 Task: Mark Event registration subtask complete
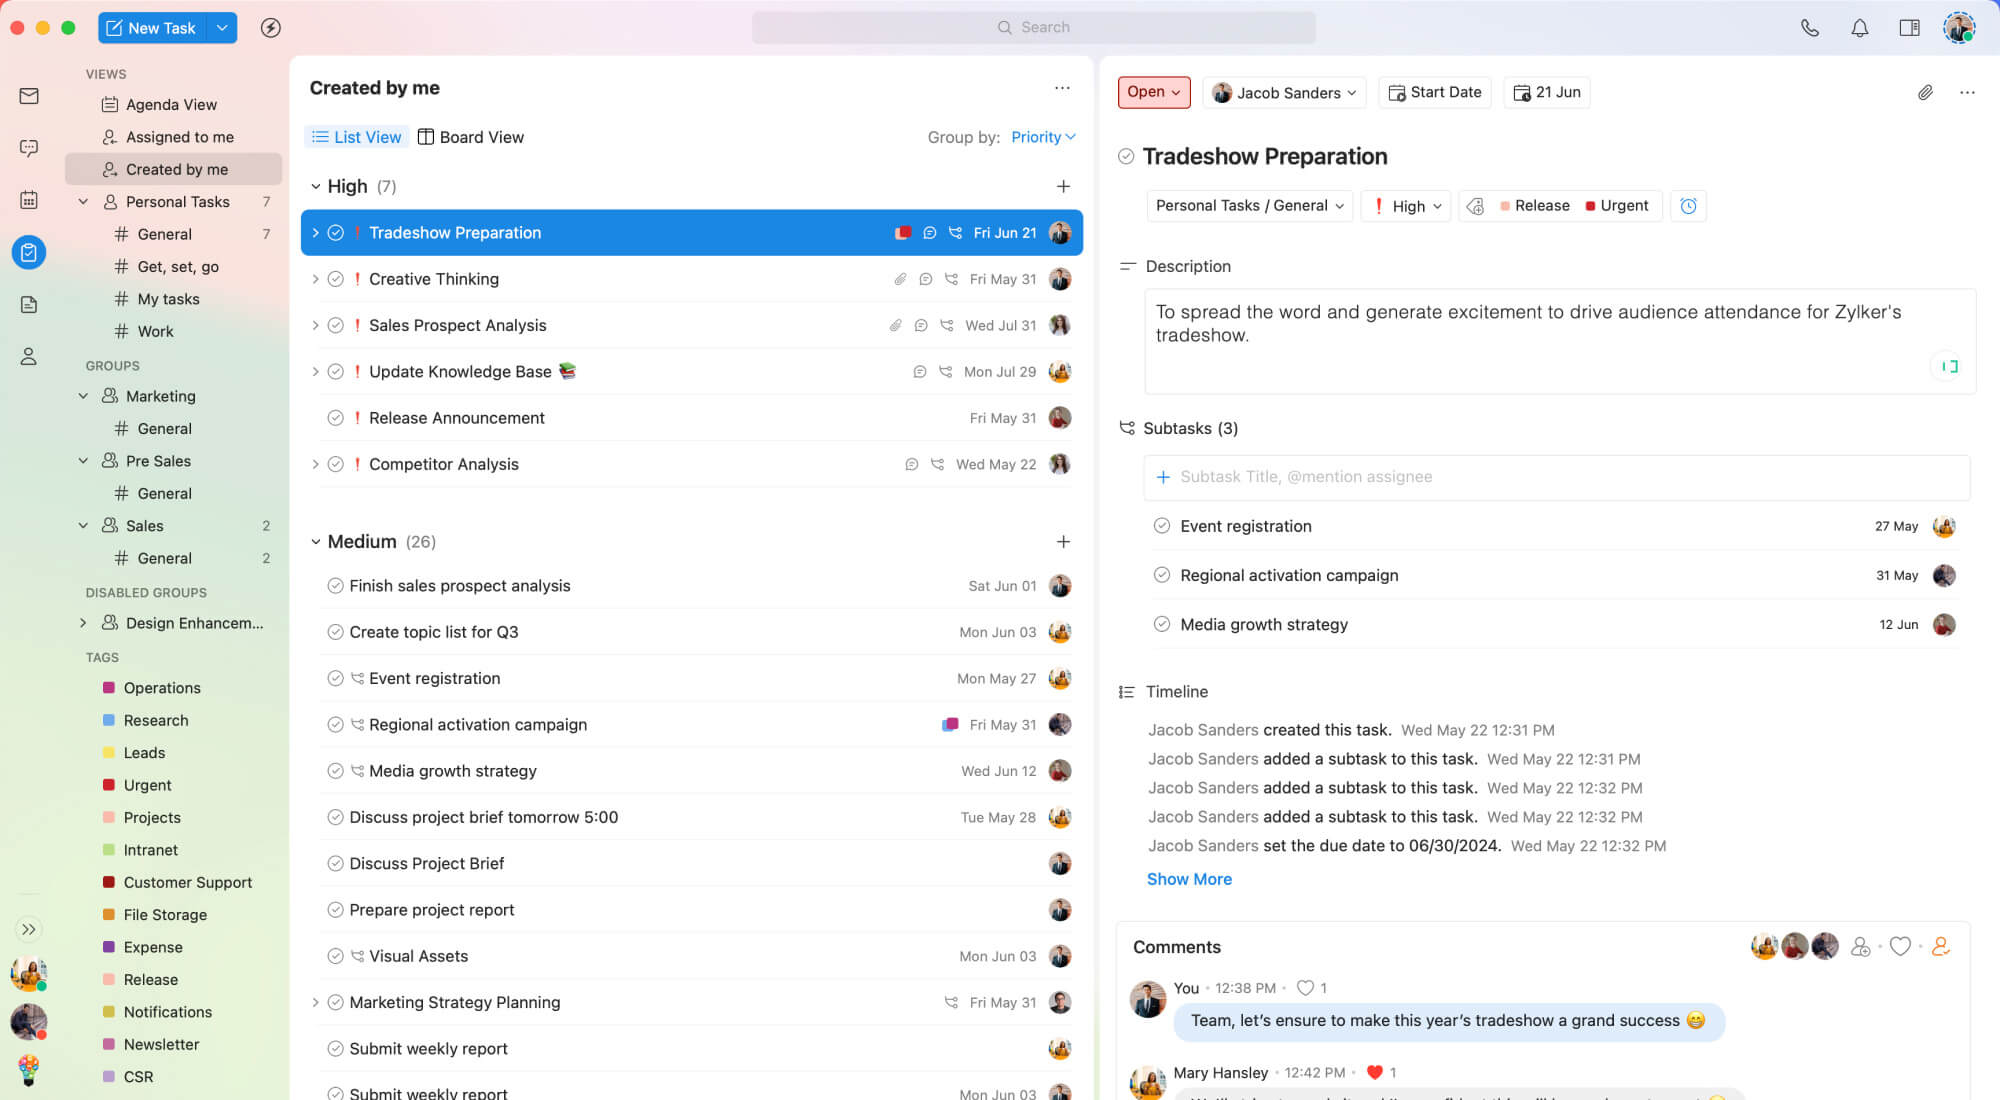point(1161,526)
